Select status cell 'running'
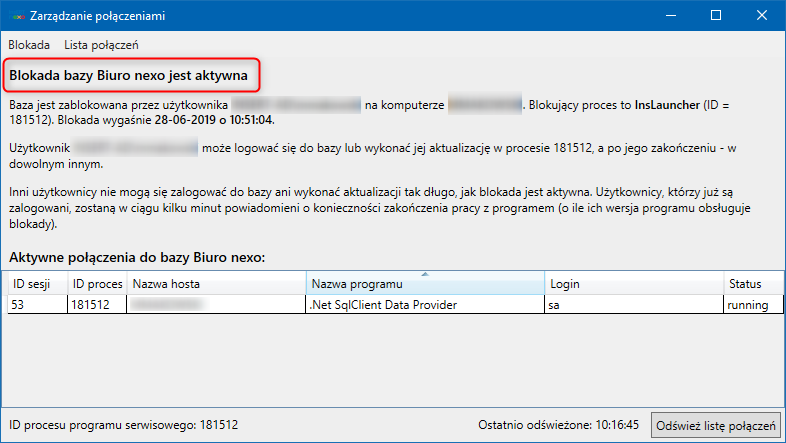The height and width of the screenshot is (443, 786). tap(753, 305)
